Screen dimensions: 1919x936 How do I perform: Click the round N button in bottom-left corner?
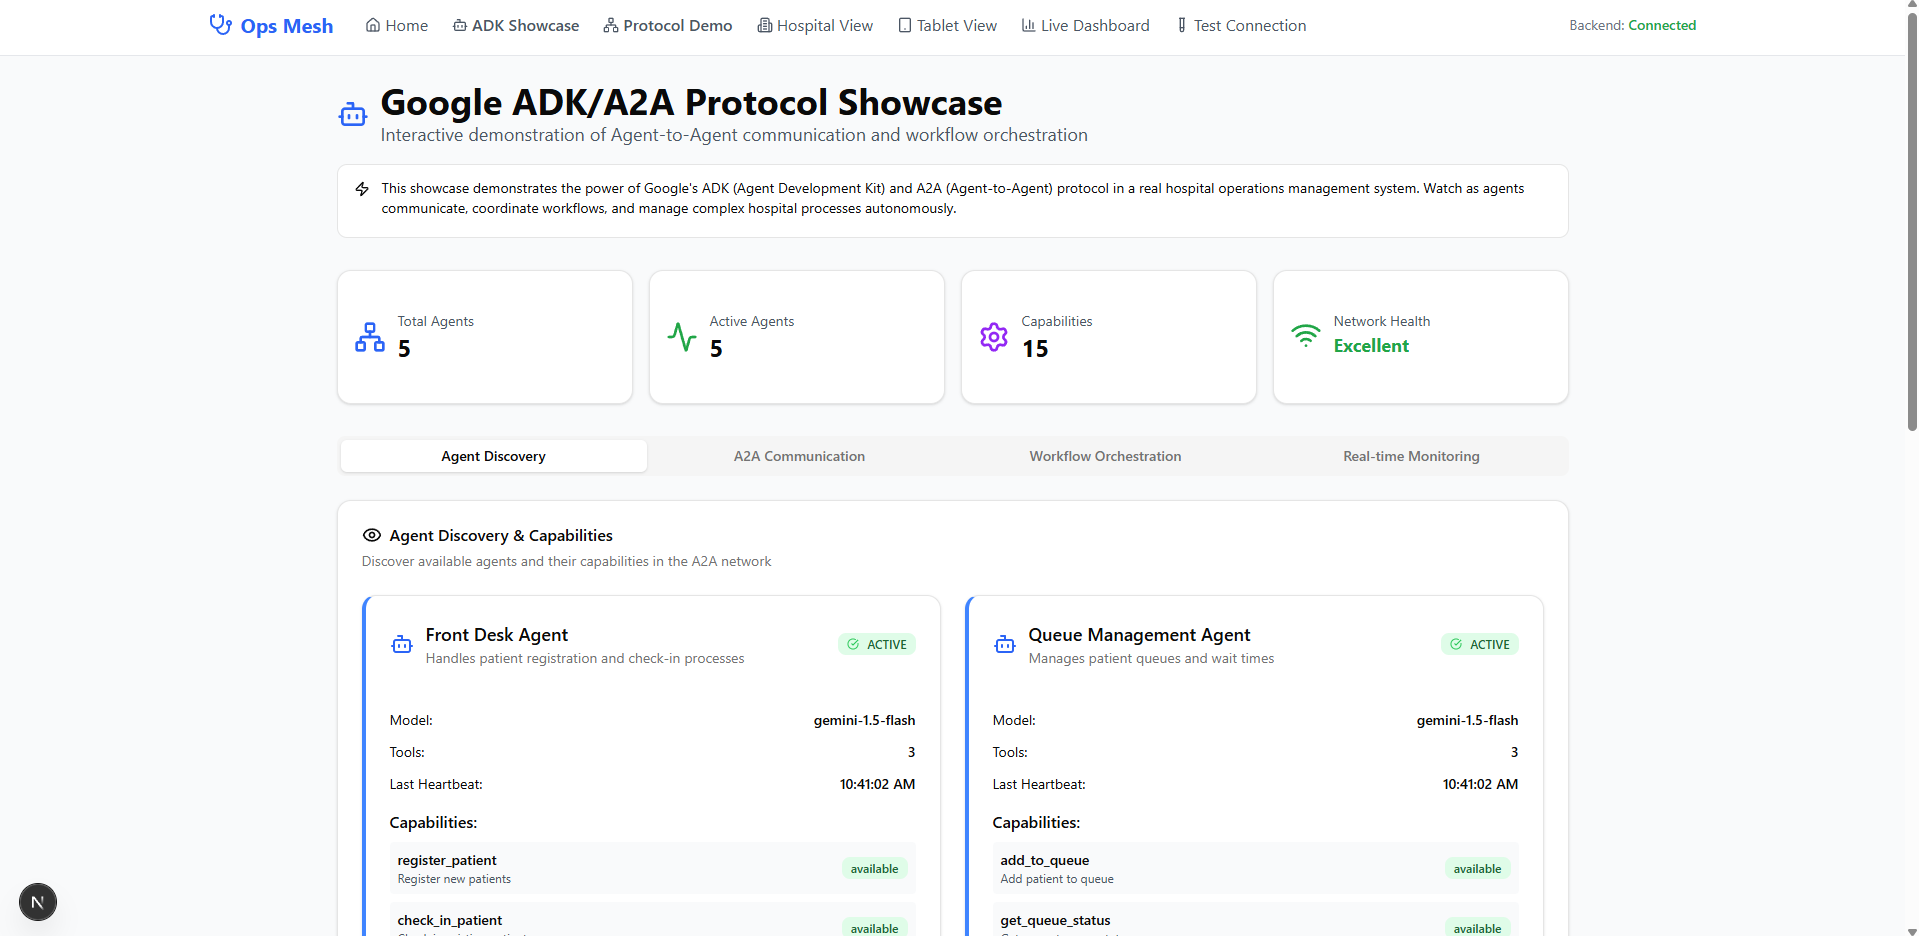click(x=38, y=902)
